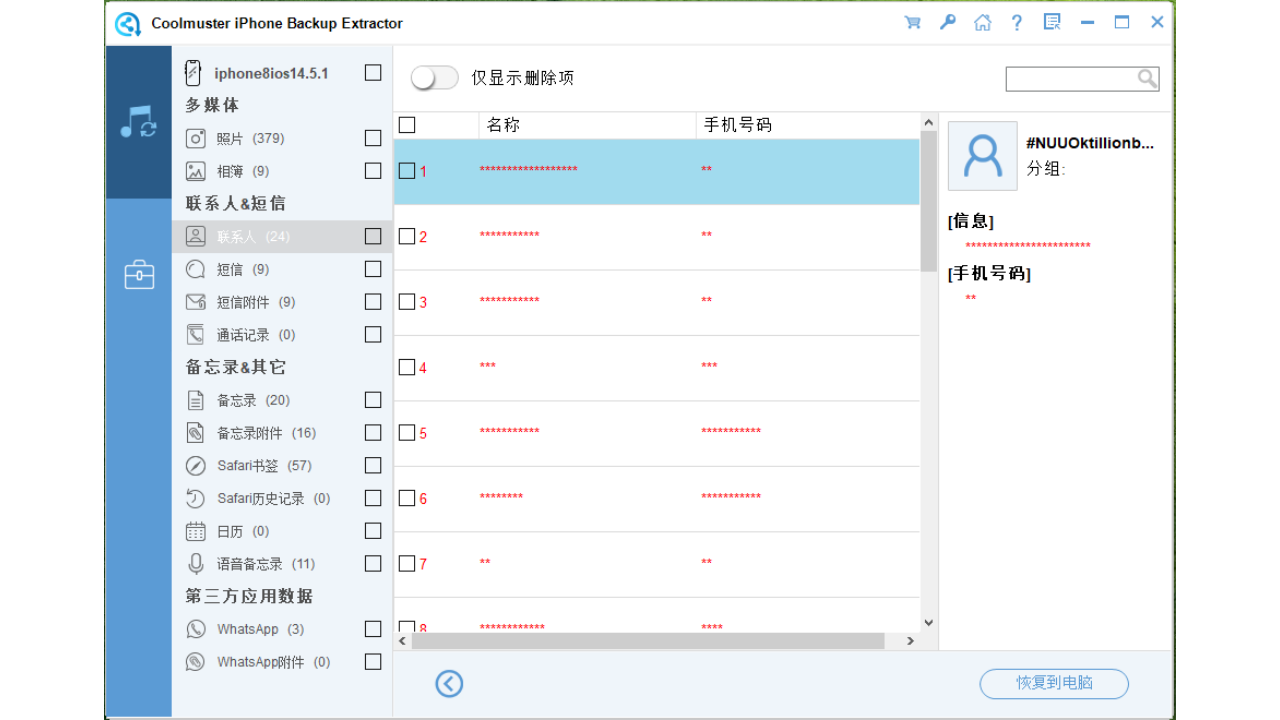Open help via the question mark icon
1280x720 pixels.
(x=1017, y=21)
